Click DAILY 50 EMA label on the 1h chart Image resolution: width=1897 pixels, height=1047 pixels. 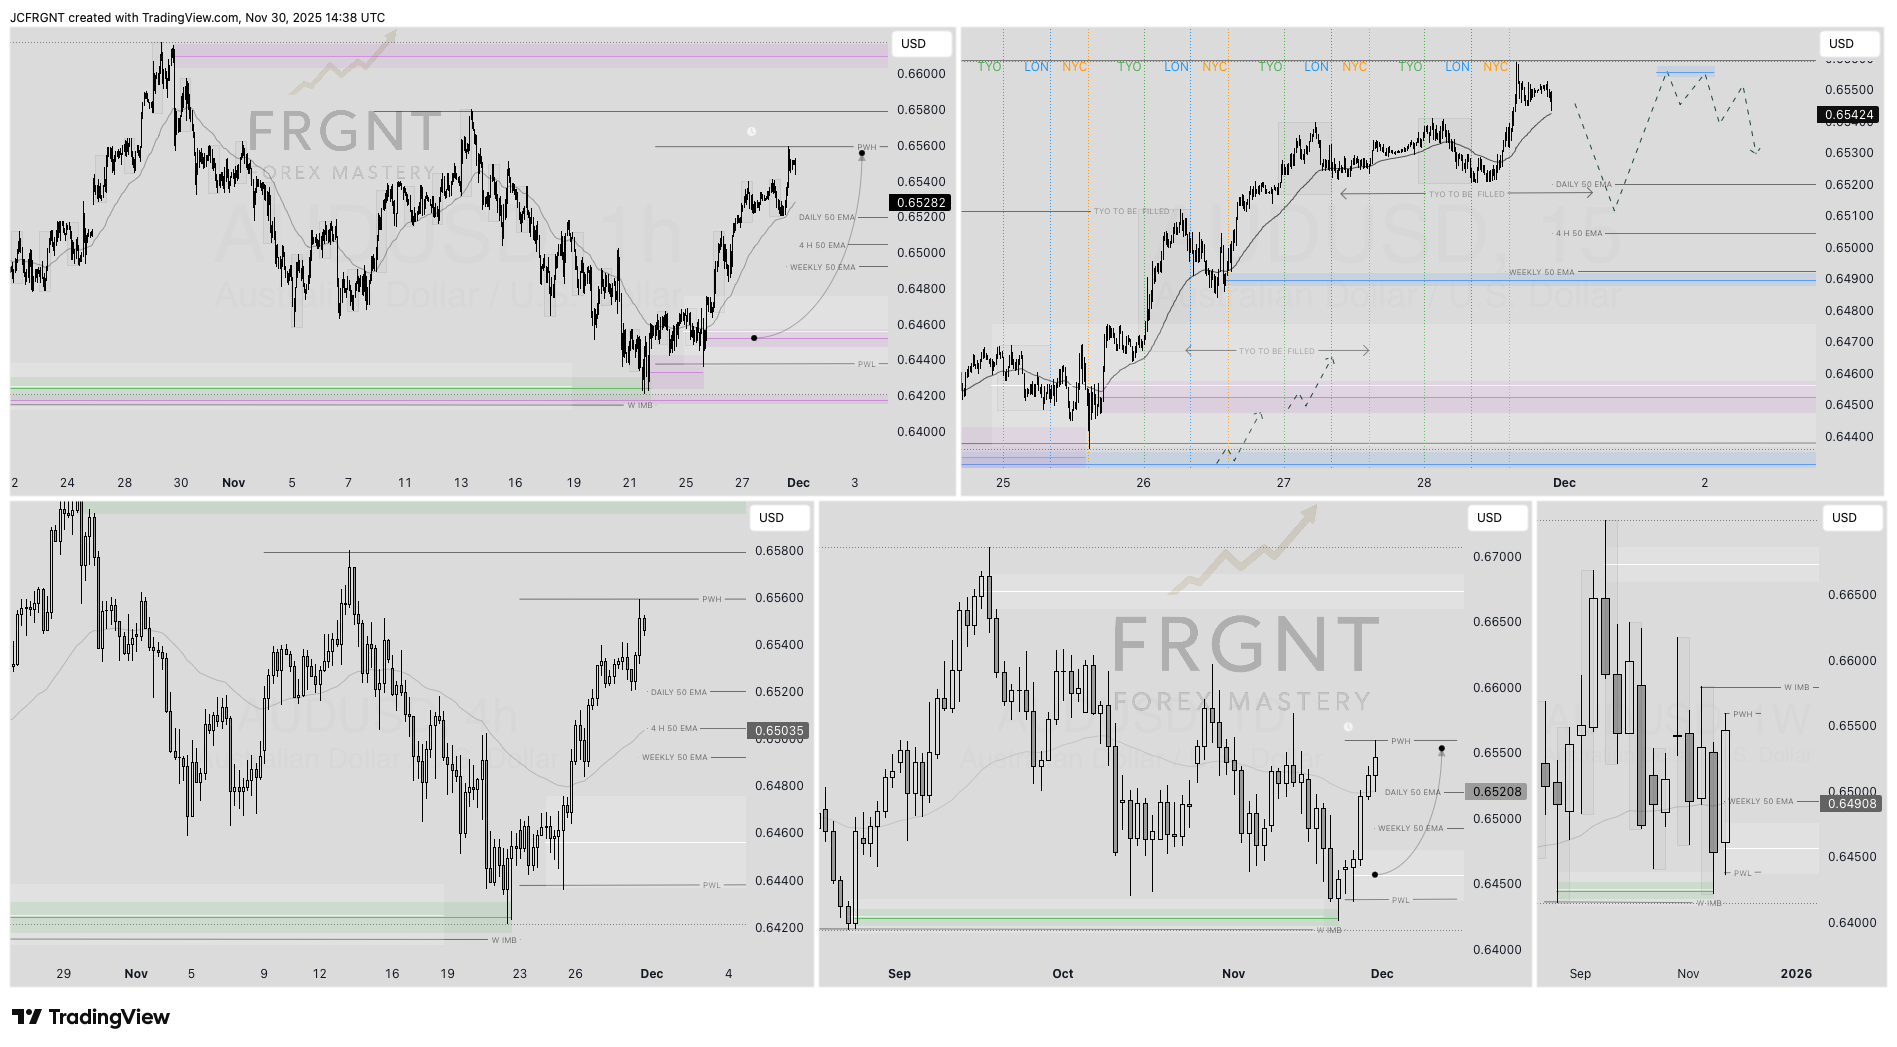[x=826, y=218]
